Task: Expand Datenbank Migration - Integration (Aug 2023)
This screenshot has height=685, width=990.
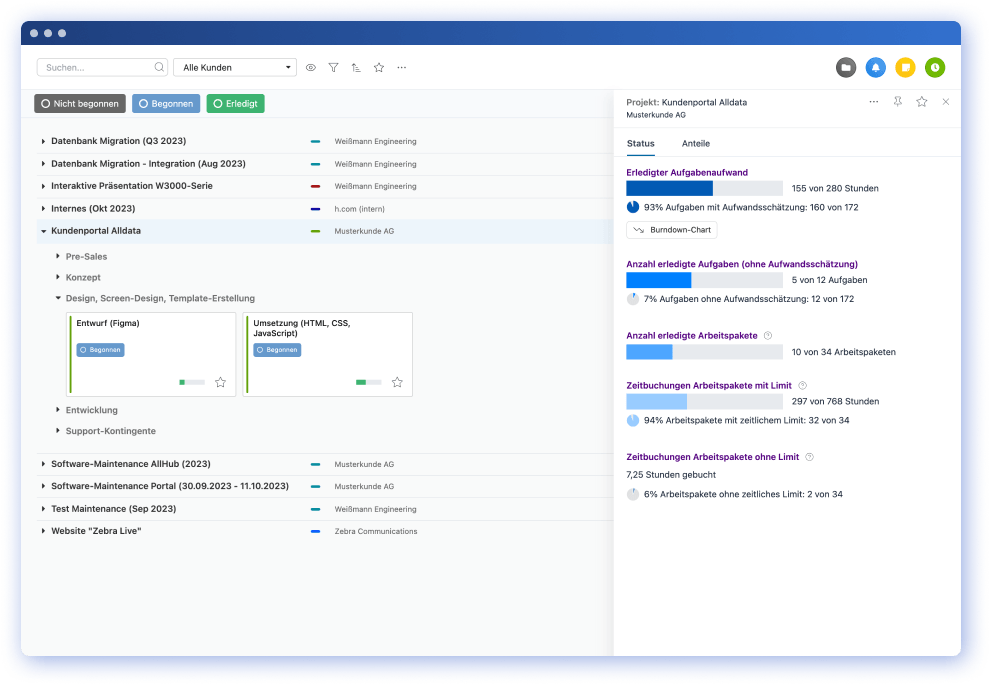Action: [x=43, y=164]
